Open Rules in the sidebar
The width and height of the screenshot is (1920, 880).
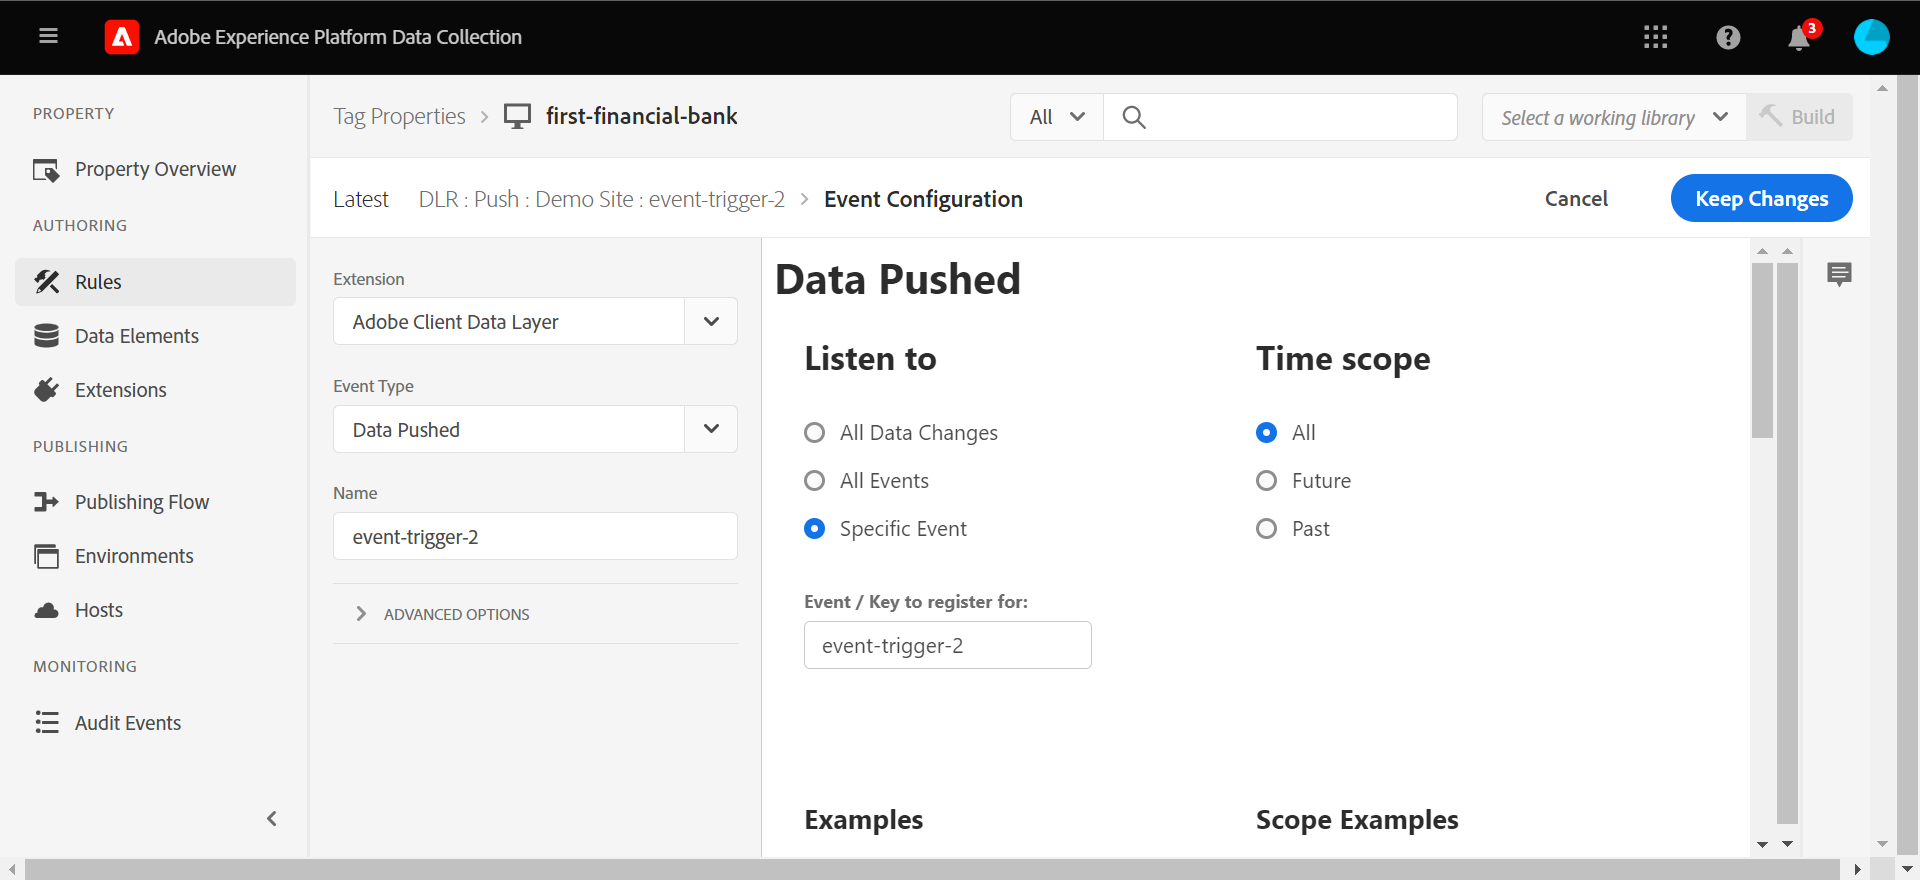[x=155, y=282]
